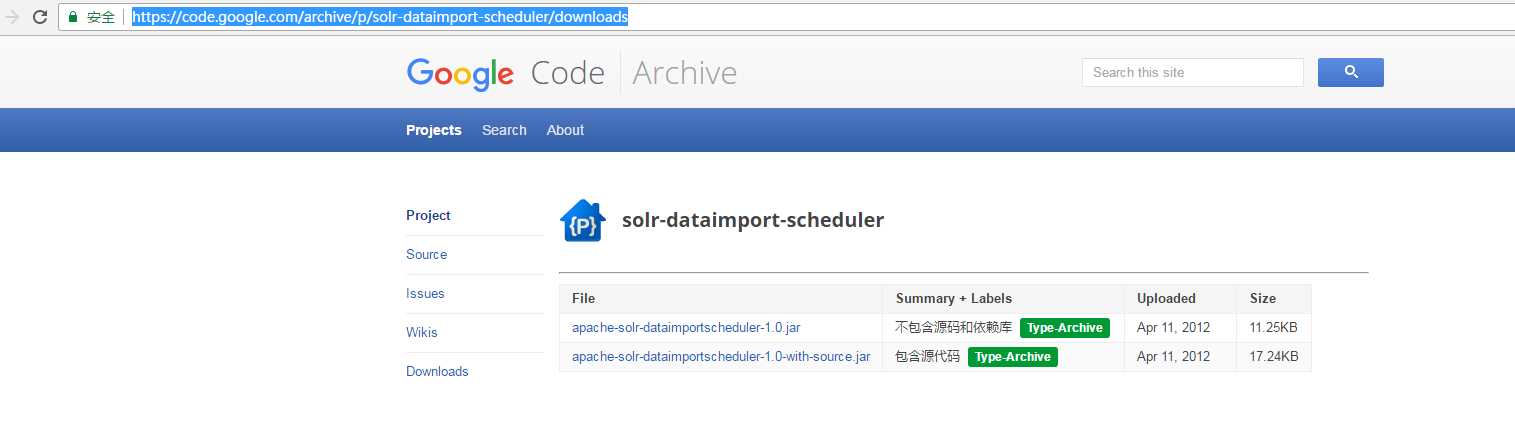Click into Search this site field
The width and height of the screenshot is (1515, 421).
pos(1192,72)
